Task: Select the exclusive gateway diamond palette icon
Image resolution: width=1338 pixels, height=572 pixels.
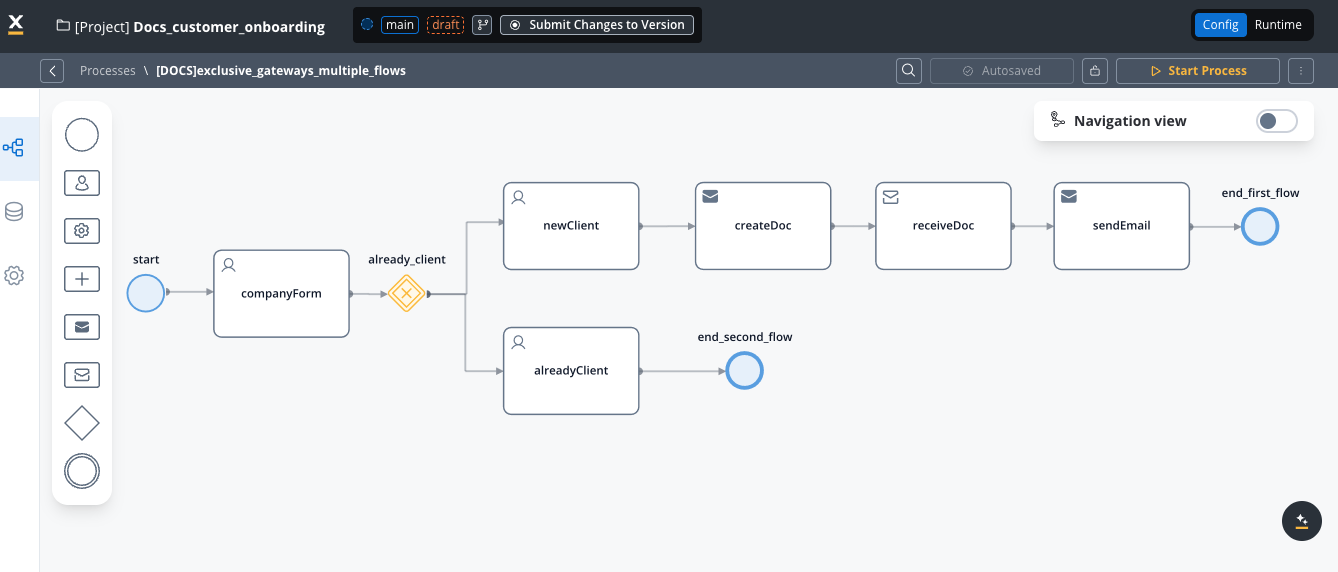Action: (x=82, y=423)
